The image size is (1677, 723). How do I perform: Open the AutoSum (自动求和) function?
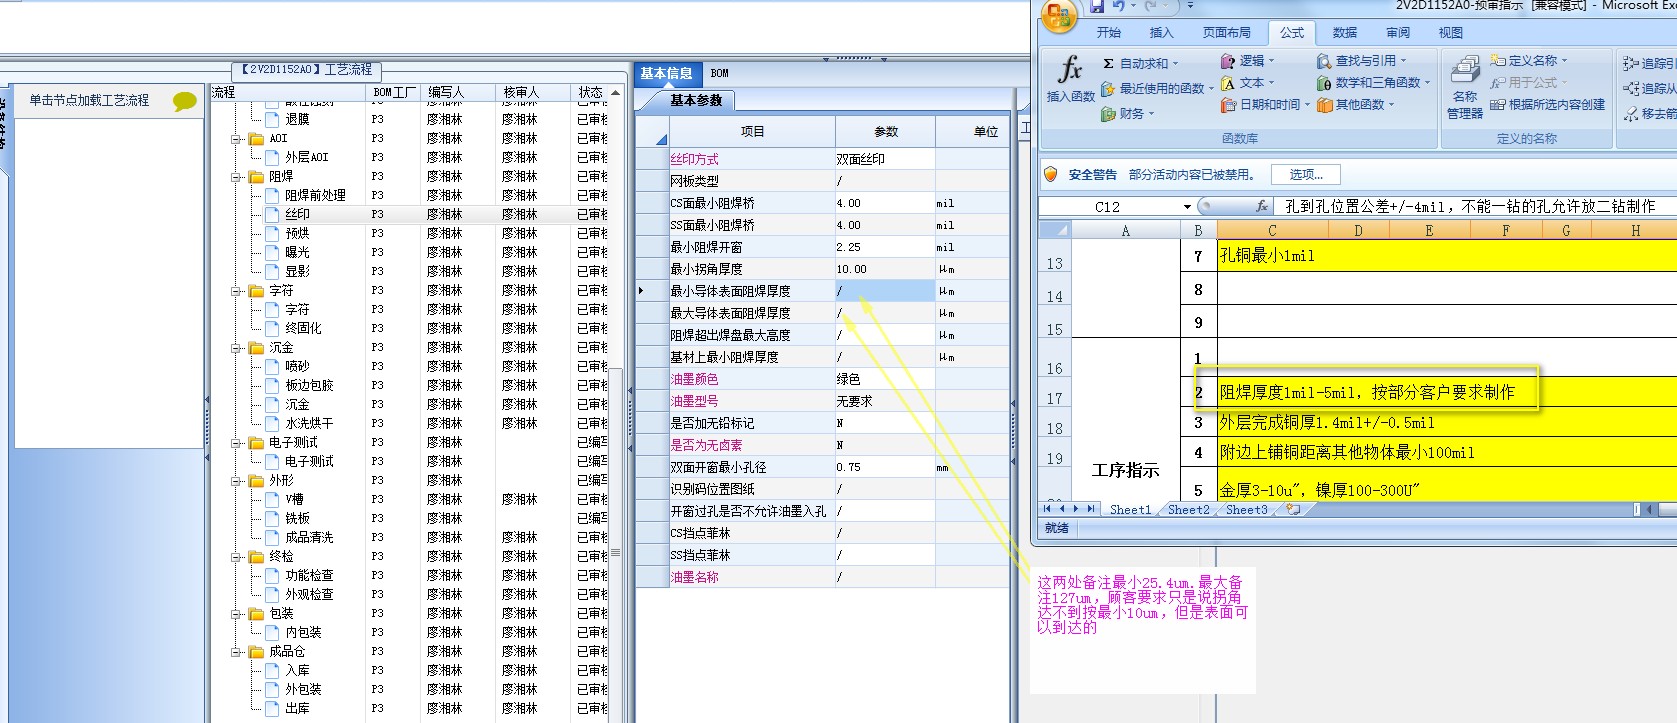tap(1141, 63)
